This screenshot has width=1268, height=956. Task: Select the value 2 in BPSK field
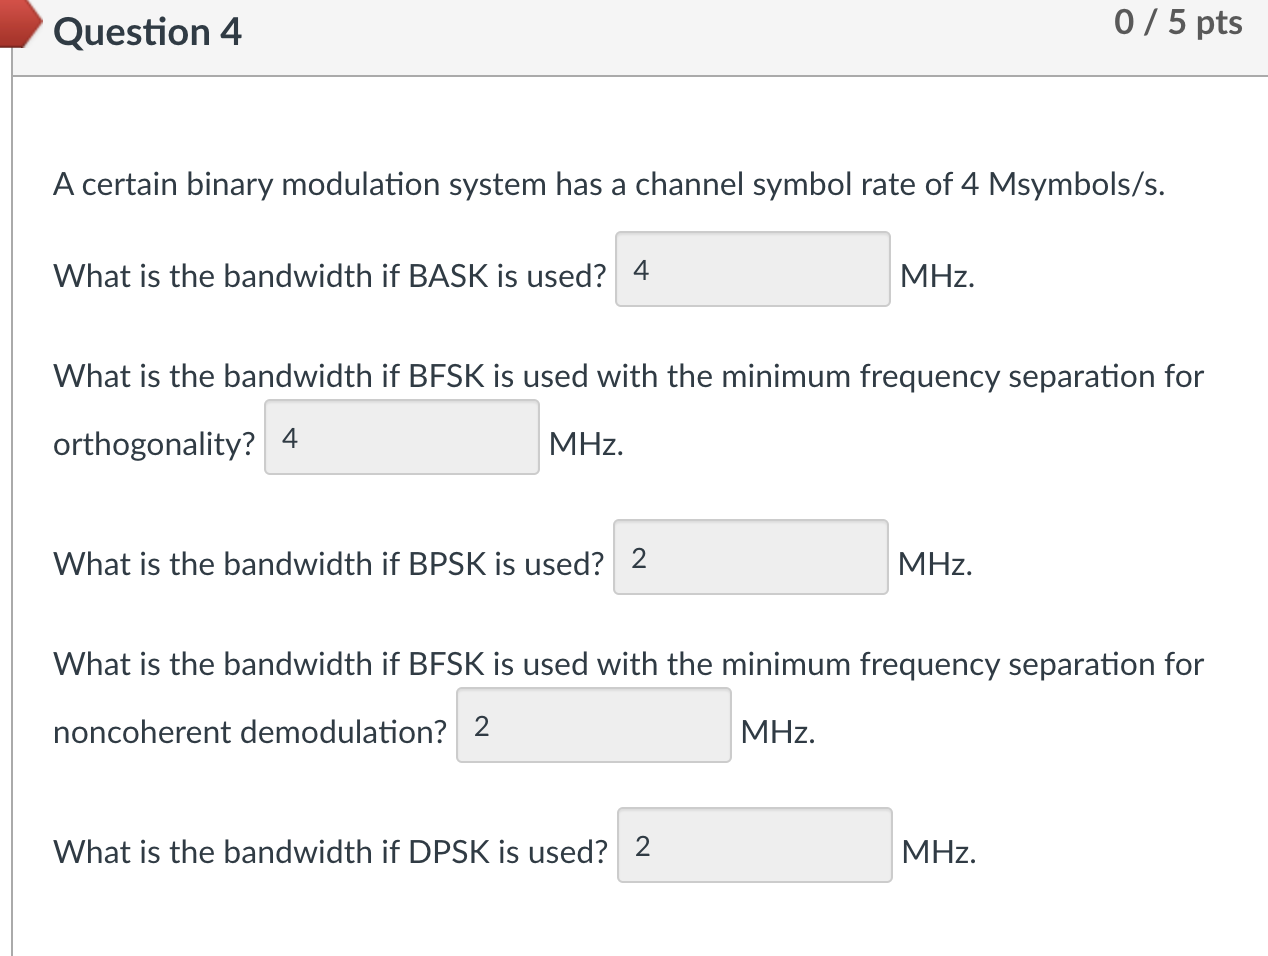coord(637,556)
